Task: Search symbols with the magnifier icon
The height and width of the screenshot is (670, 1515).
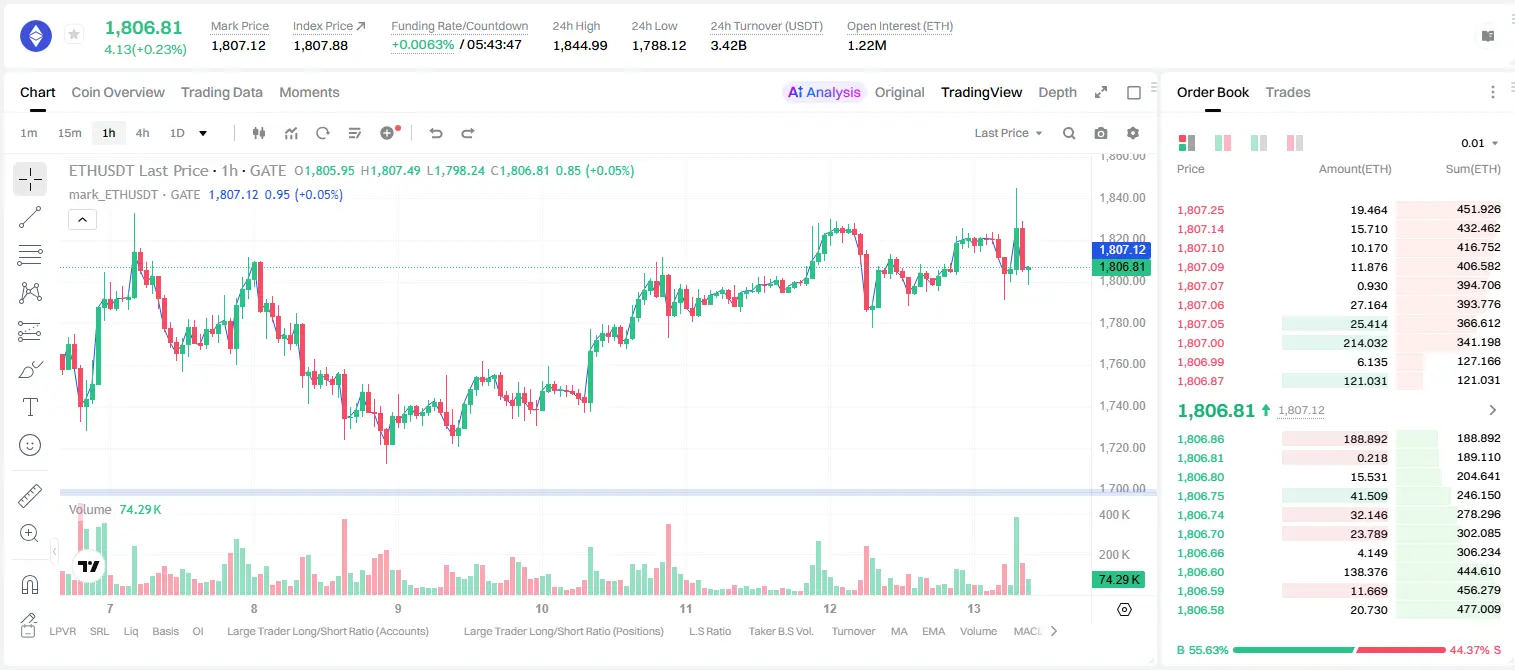Action: [x=1069, y=133]
